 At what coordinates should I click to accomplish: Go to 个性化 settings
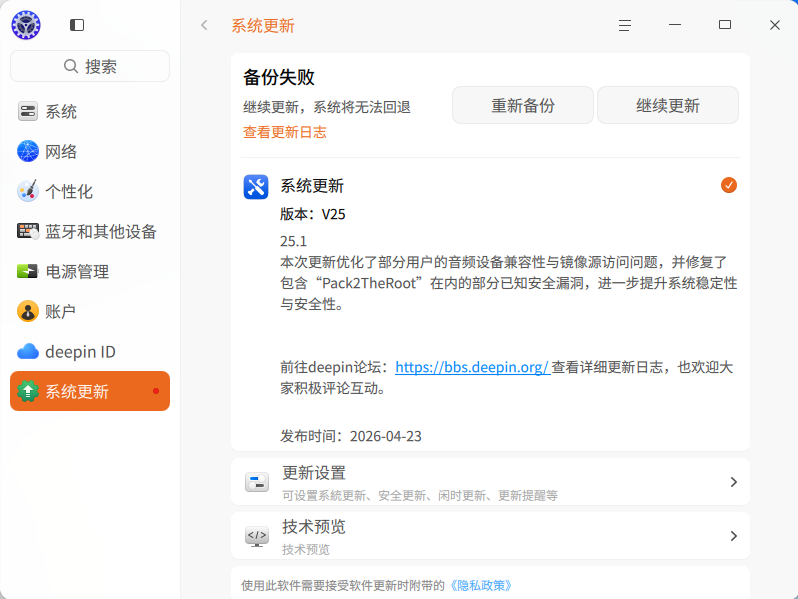[90, 191]
